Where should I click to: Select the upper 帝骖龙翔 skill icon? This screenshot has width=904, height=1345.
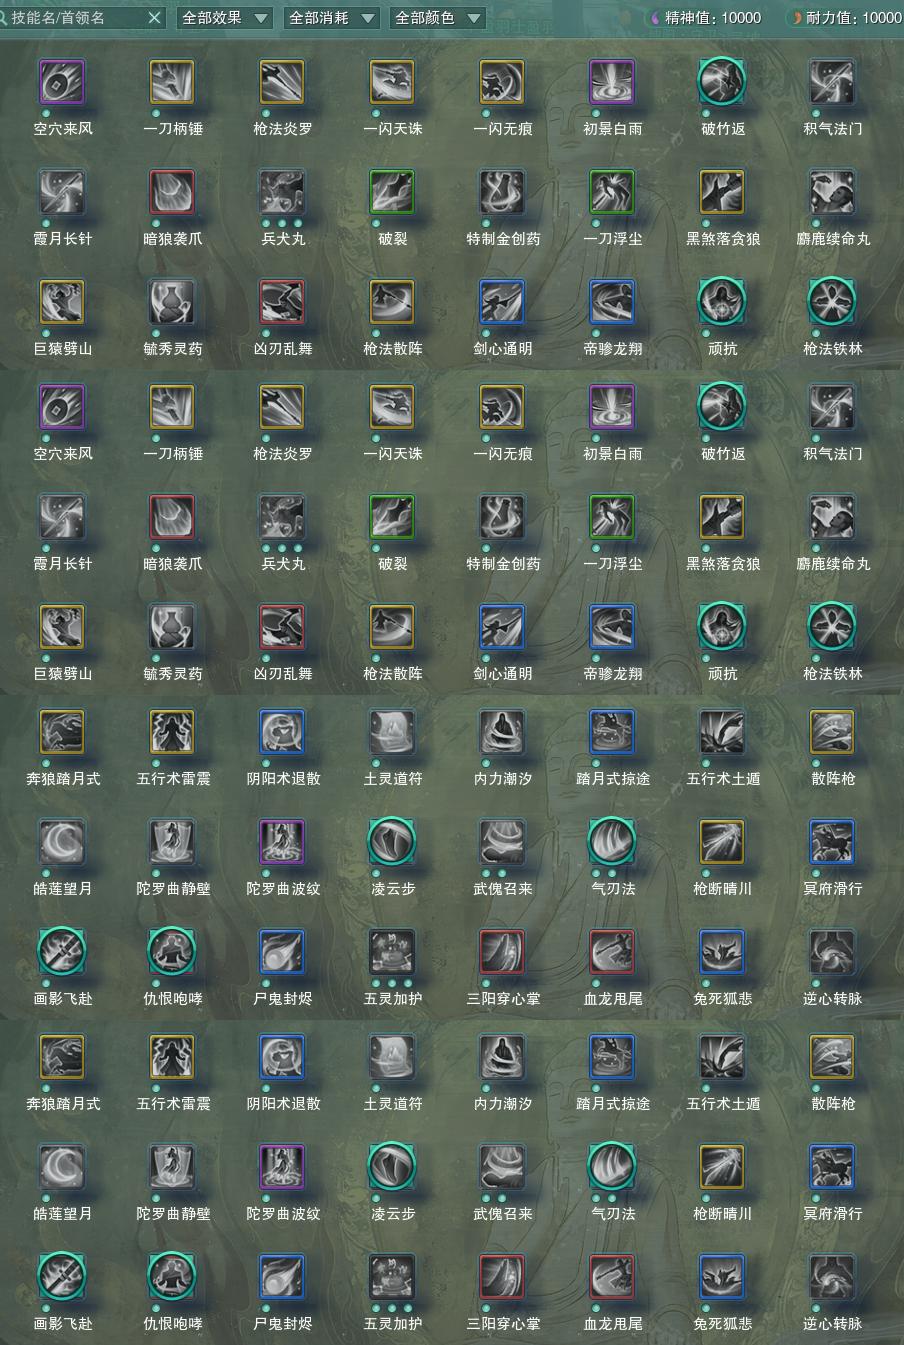click(x=612, y=302)
